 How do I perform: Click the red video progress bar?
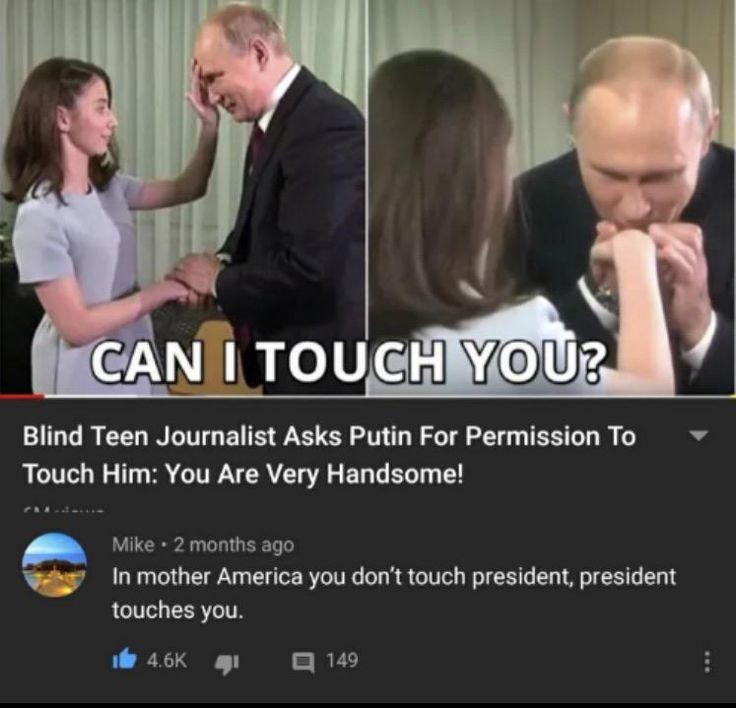(22, 396)
